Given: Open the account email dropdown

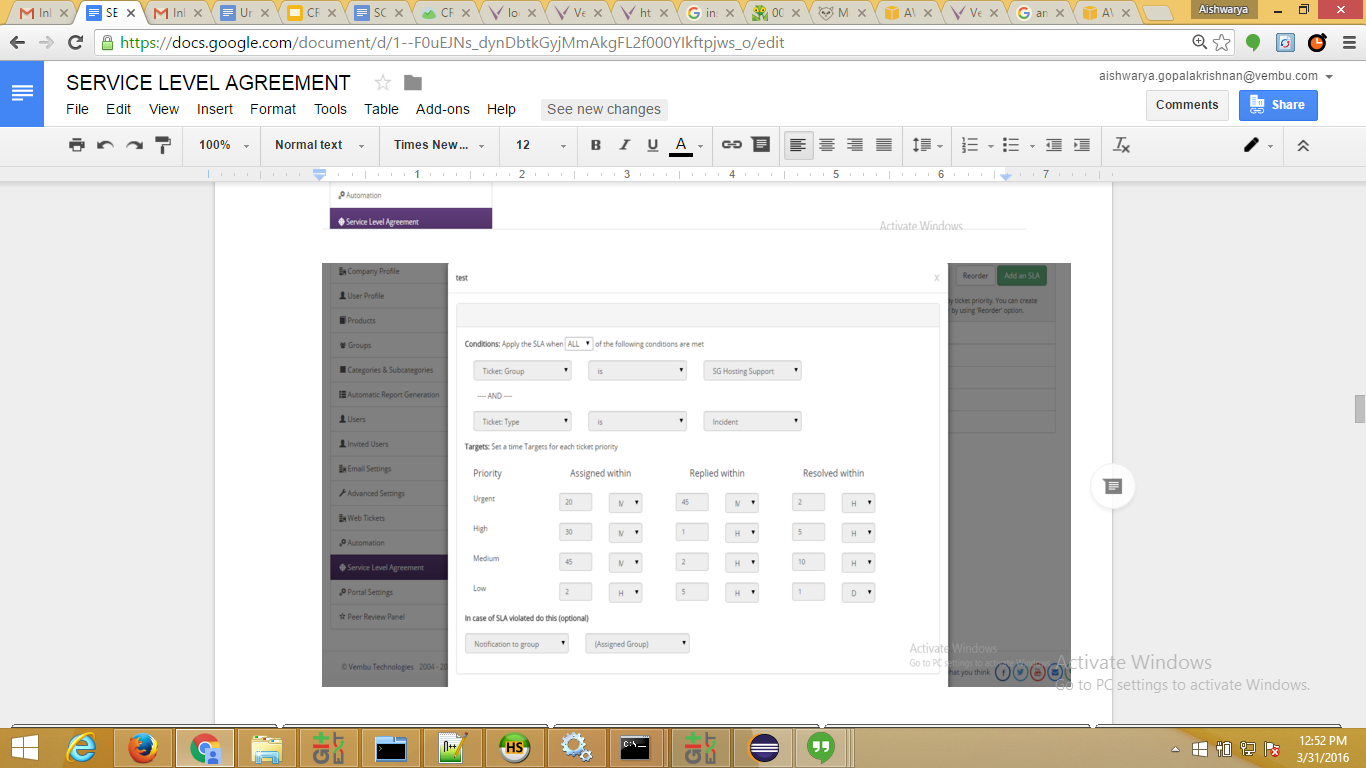Looking at the screenshot, I should click(x=1216, y=76).
